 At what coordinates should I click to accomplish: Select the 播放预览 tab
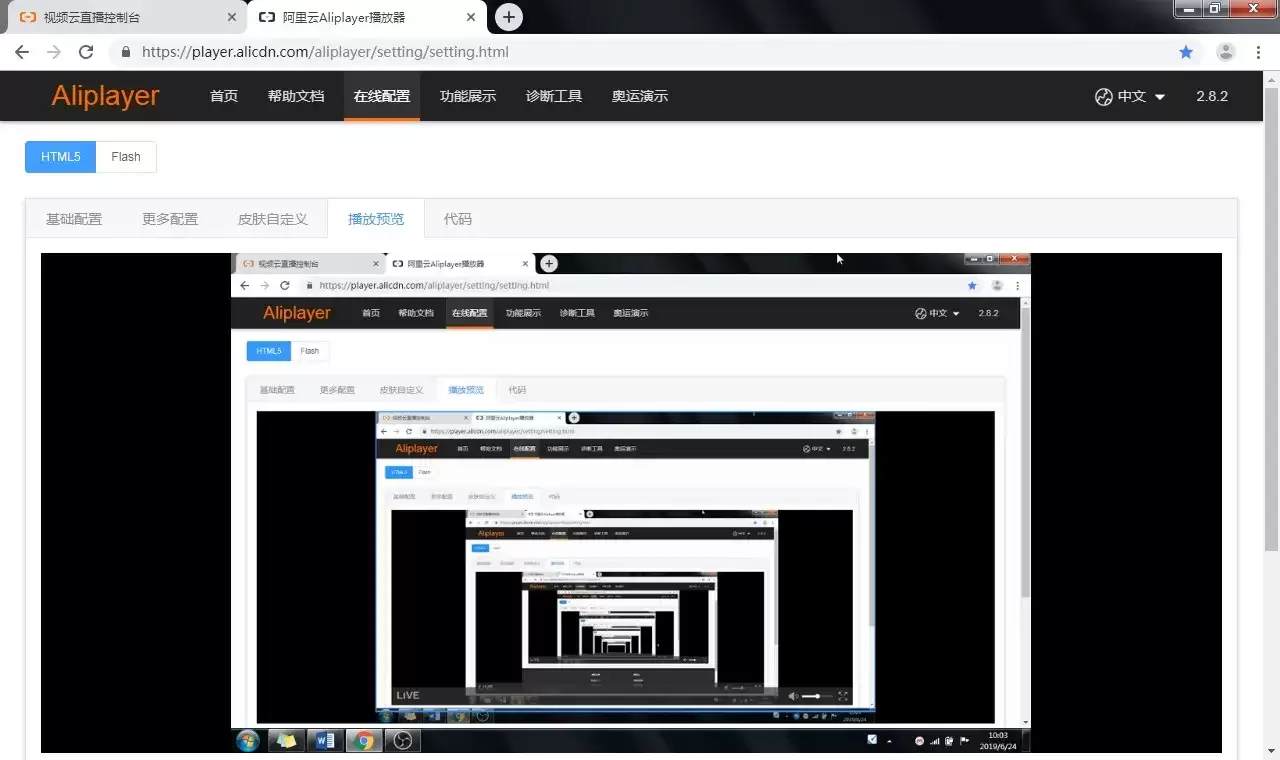(376, 219)
